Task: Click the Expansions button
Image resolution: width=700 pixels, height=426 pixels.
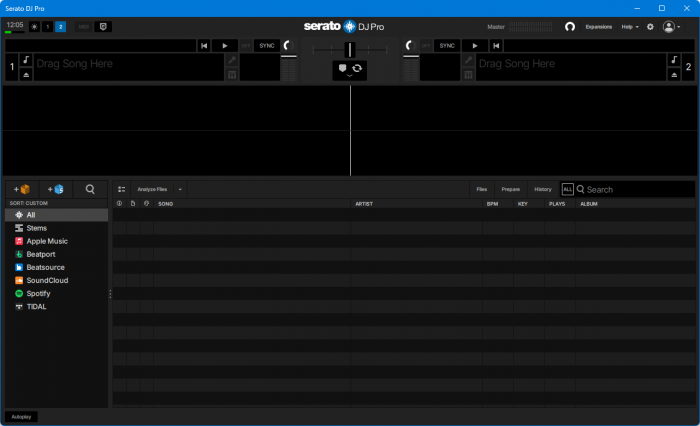Action: [598, 27]
